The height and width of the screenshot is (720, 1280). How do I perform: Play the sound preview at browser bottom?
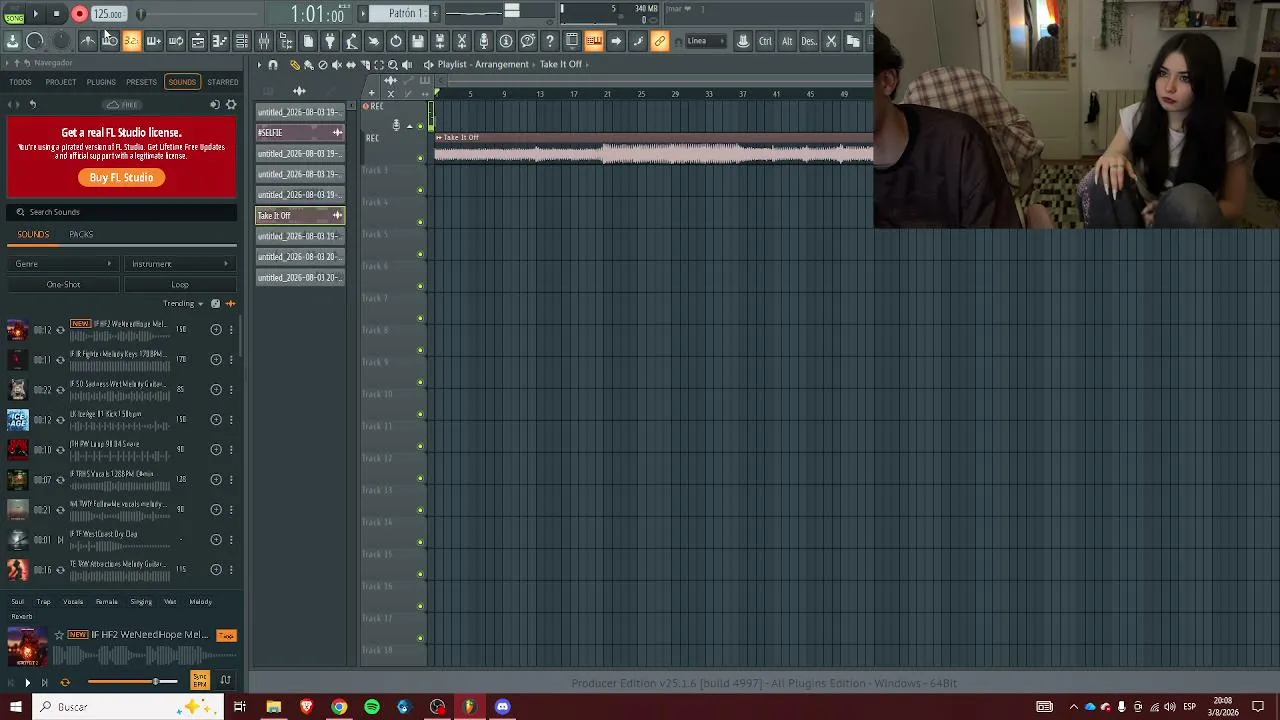pyautogui.click(x=27, y=683)
